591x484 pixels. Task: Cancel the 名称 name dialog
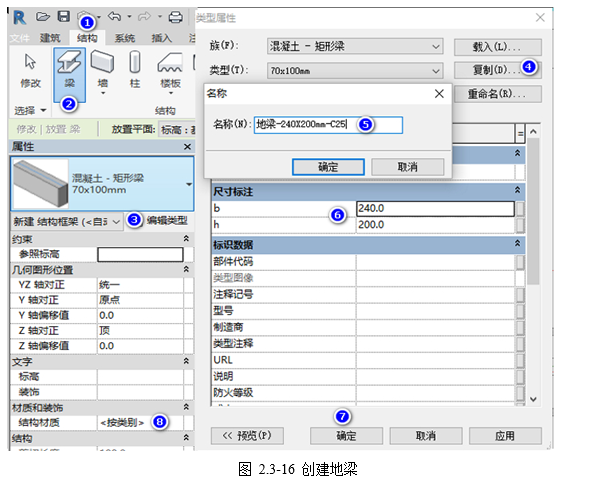point(407,167)
